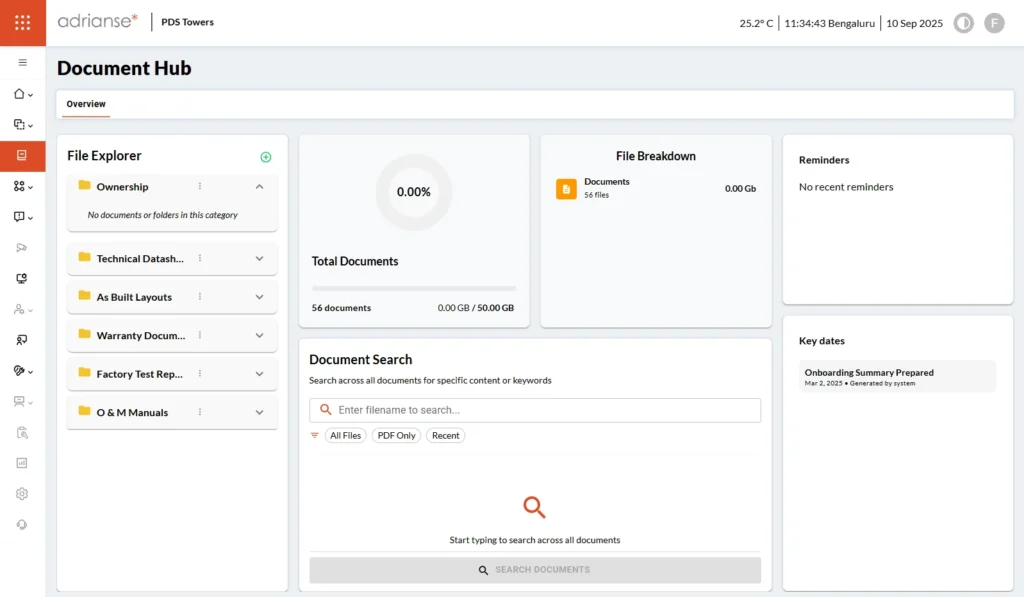Open the app launcher grid icon
The image size is (1024, 597).
point(22,22)
